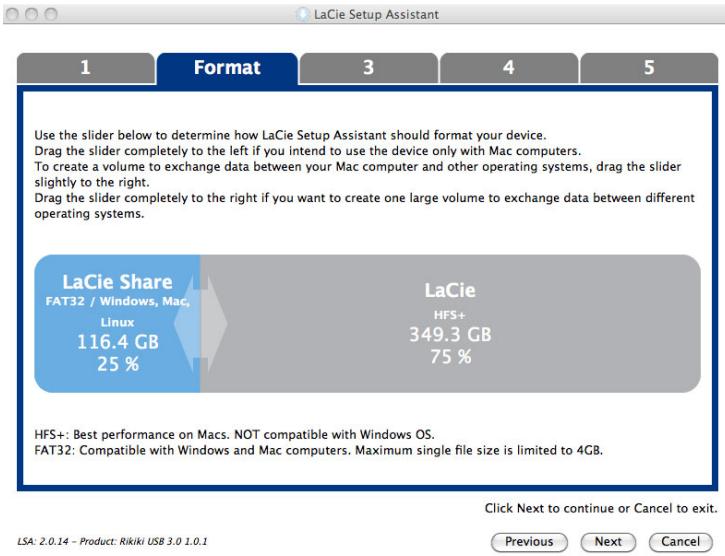
Task: Select the blue LaCie Share partition heading
Action: 117,281
